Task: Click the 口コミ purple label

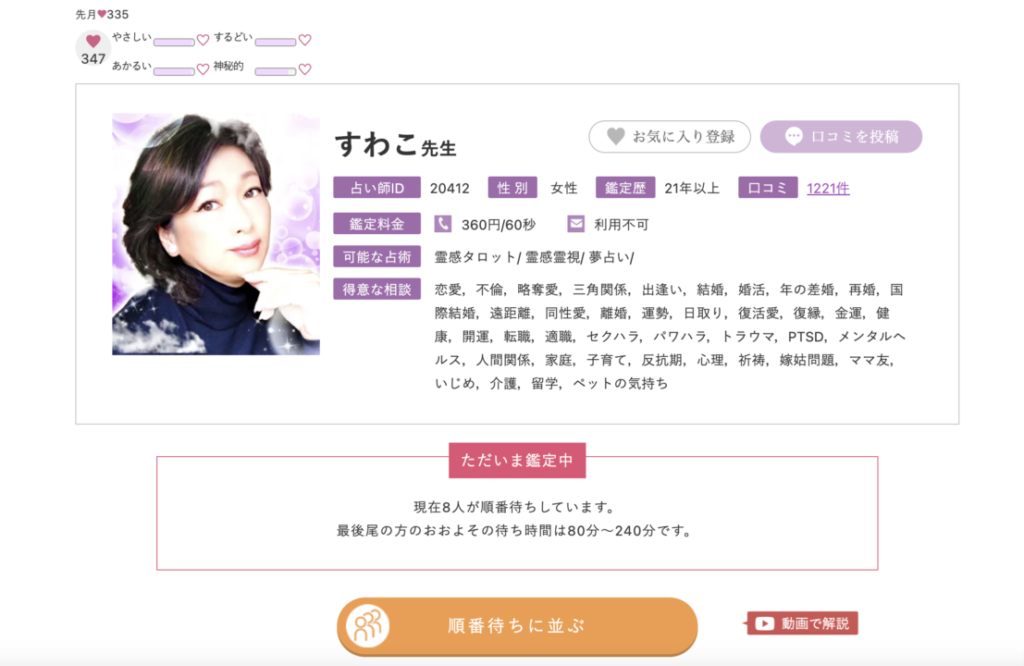Action: (x=768, y=188)
